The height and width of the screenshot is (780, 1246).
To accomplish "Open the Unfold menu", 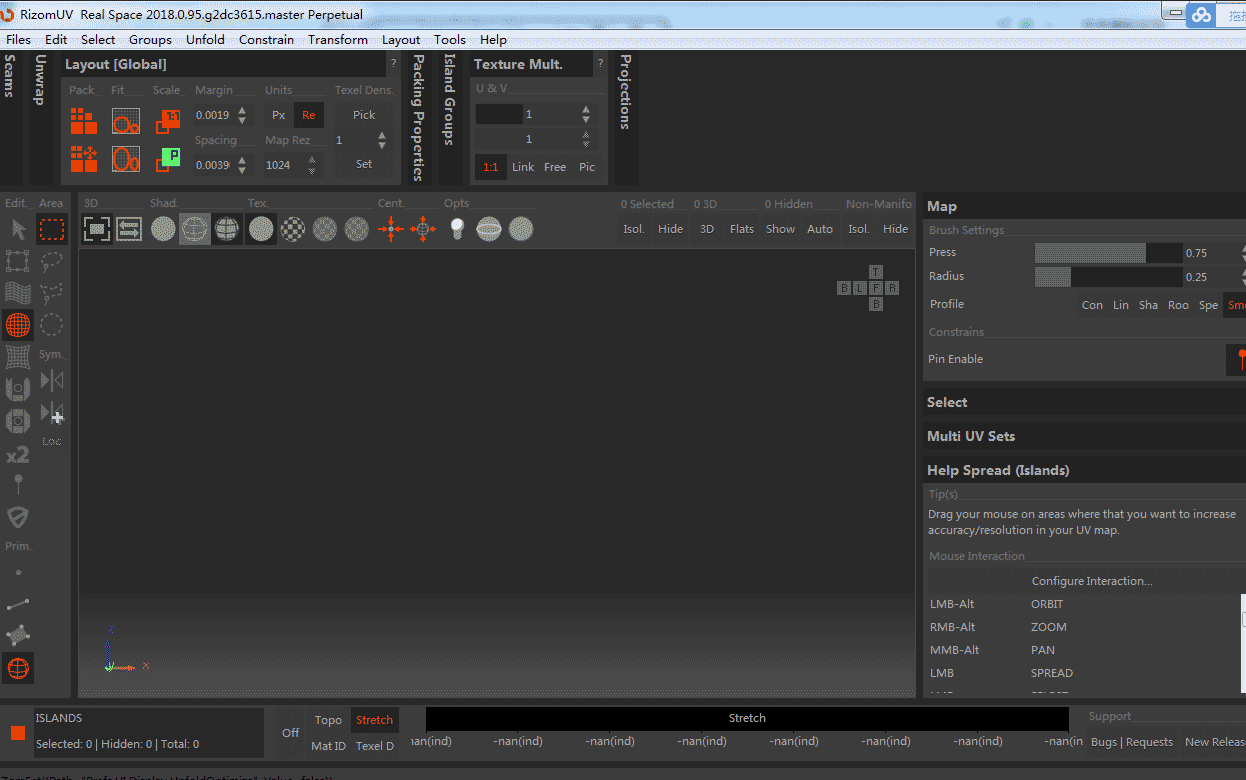I will click(205, 40).
